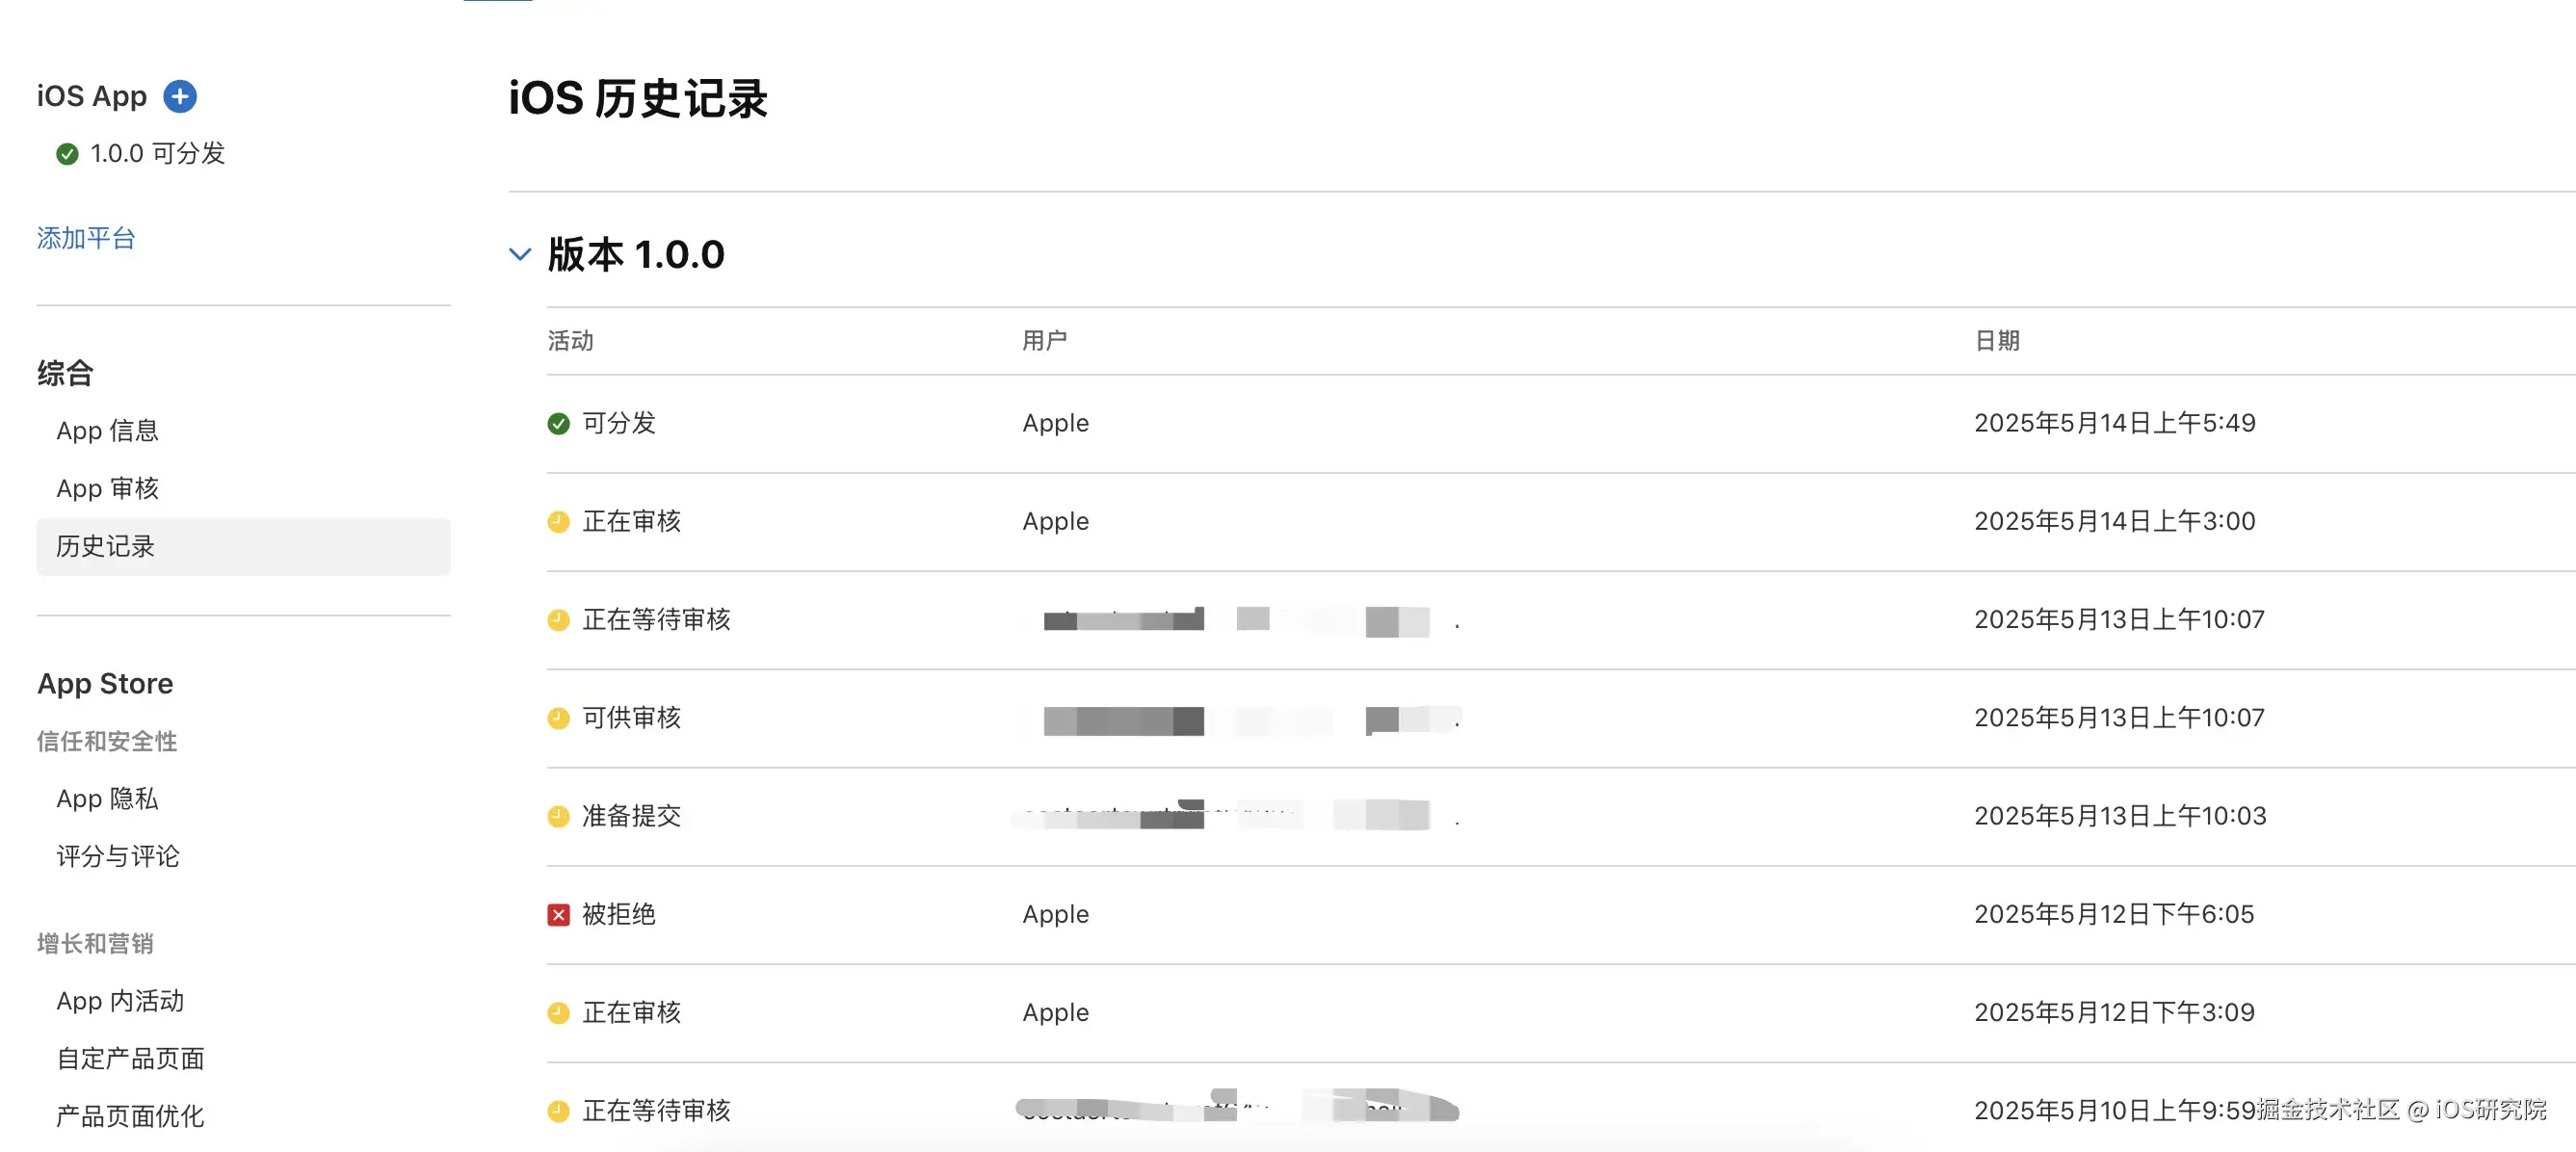Select 1.0.0 可分发 version in sidebar
Screen dimensions: 2576x1152
[157, 154]
